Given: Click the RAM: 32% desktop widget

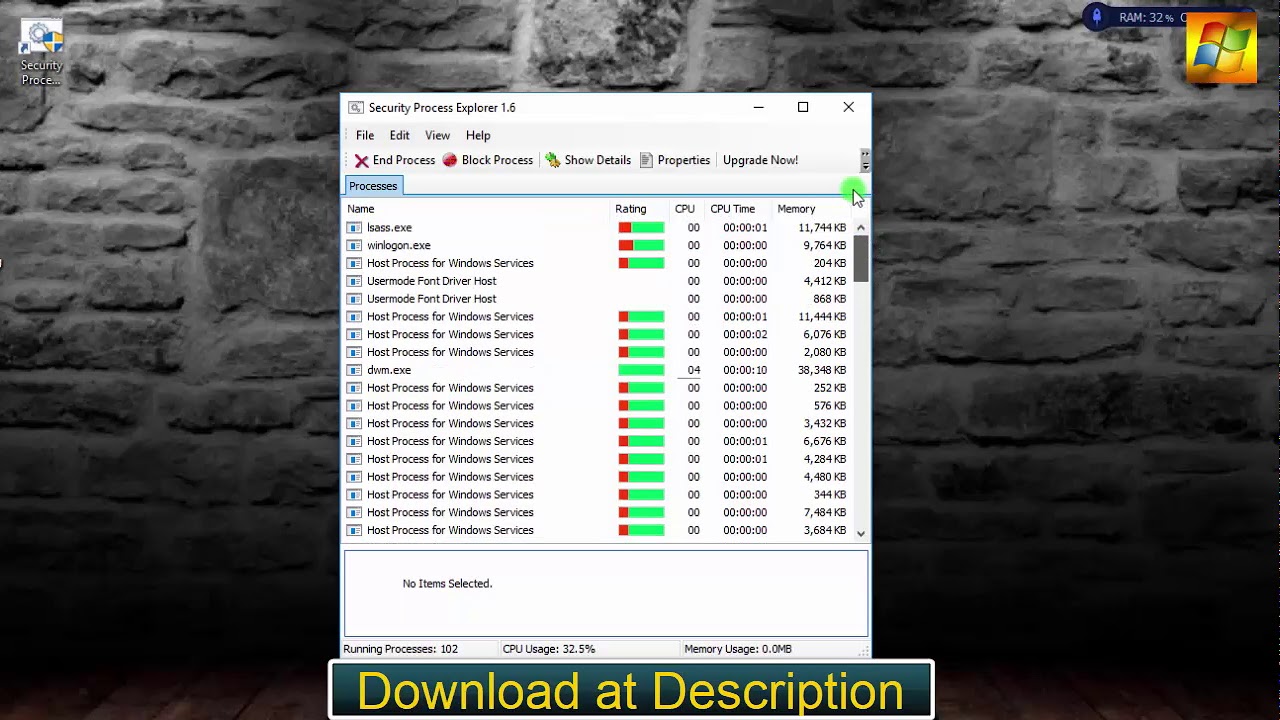Looking at the screenshot, I should pyautogui.click(x=1146, y=17).
